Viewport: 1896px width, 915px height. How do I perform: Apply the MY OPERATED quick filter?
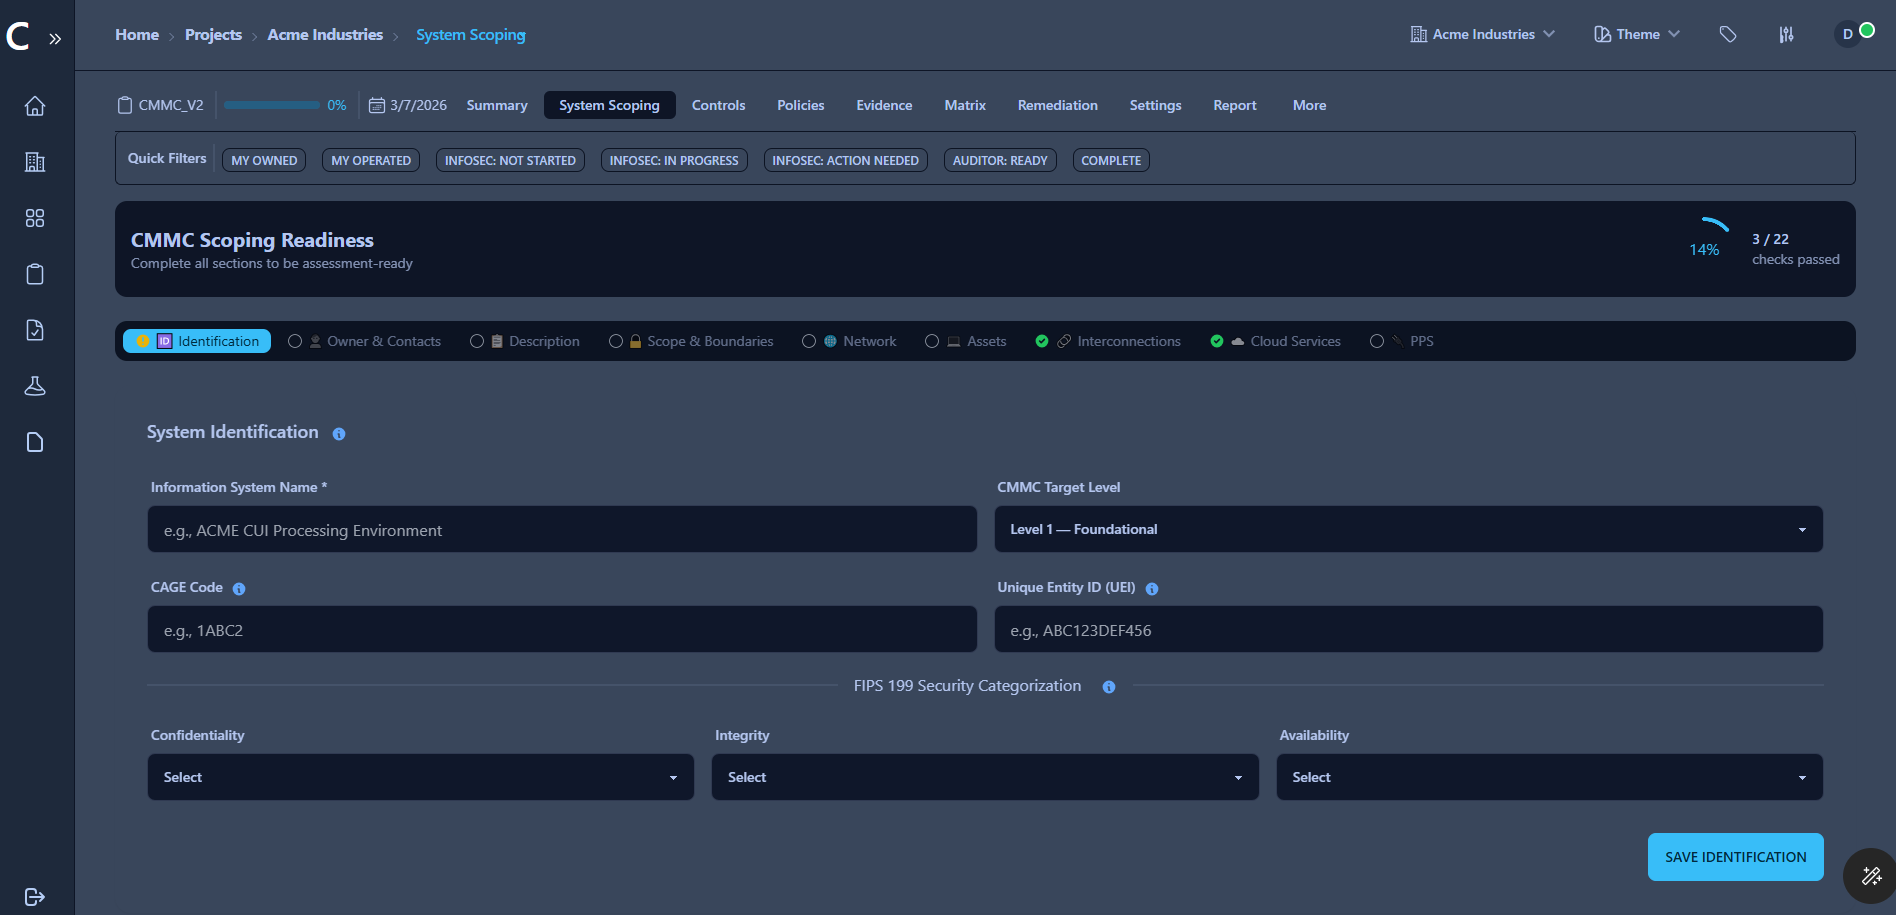371,160
